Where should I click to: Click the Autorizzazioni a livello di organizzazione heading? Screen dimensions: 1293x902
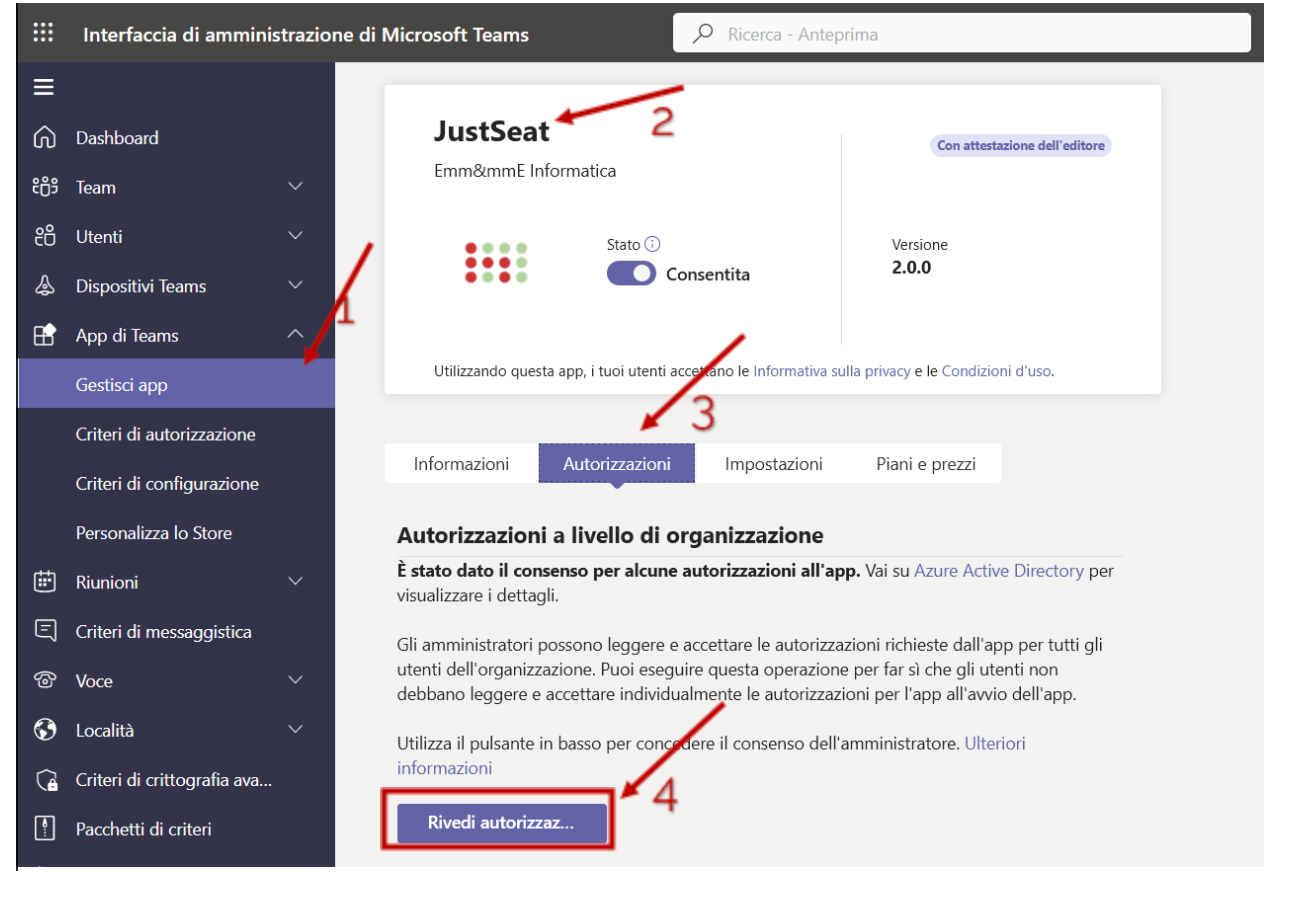click(x=610, y=536)
